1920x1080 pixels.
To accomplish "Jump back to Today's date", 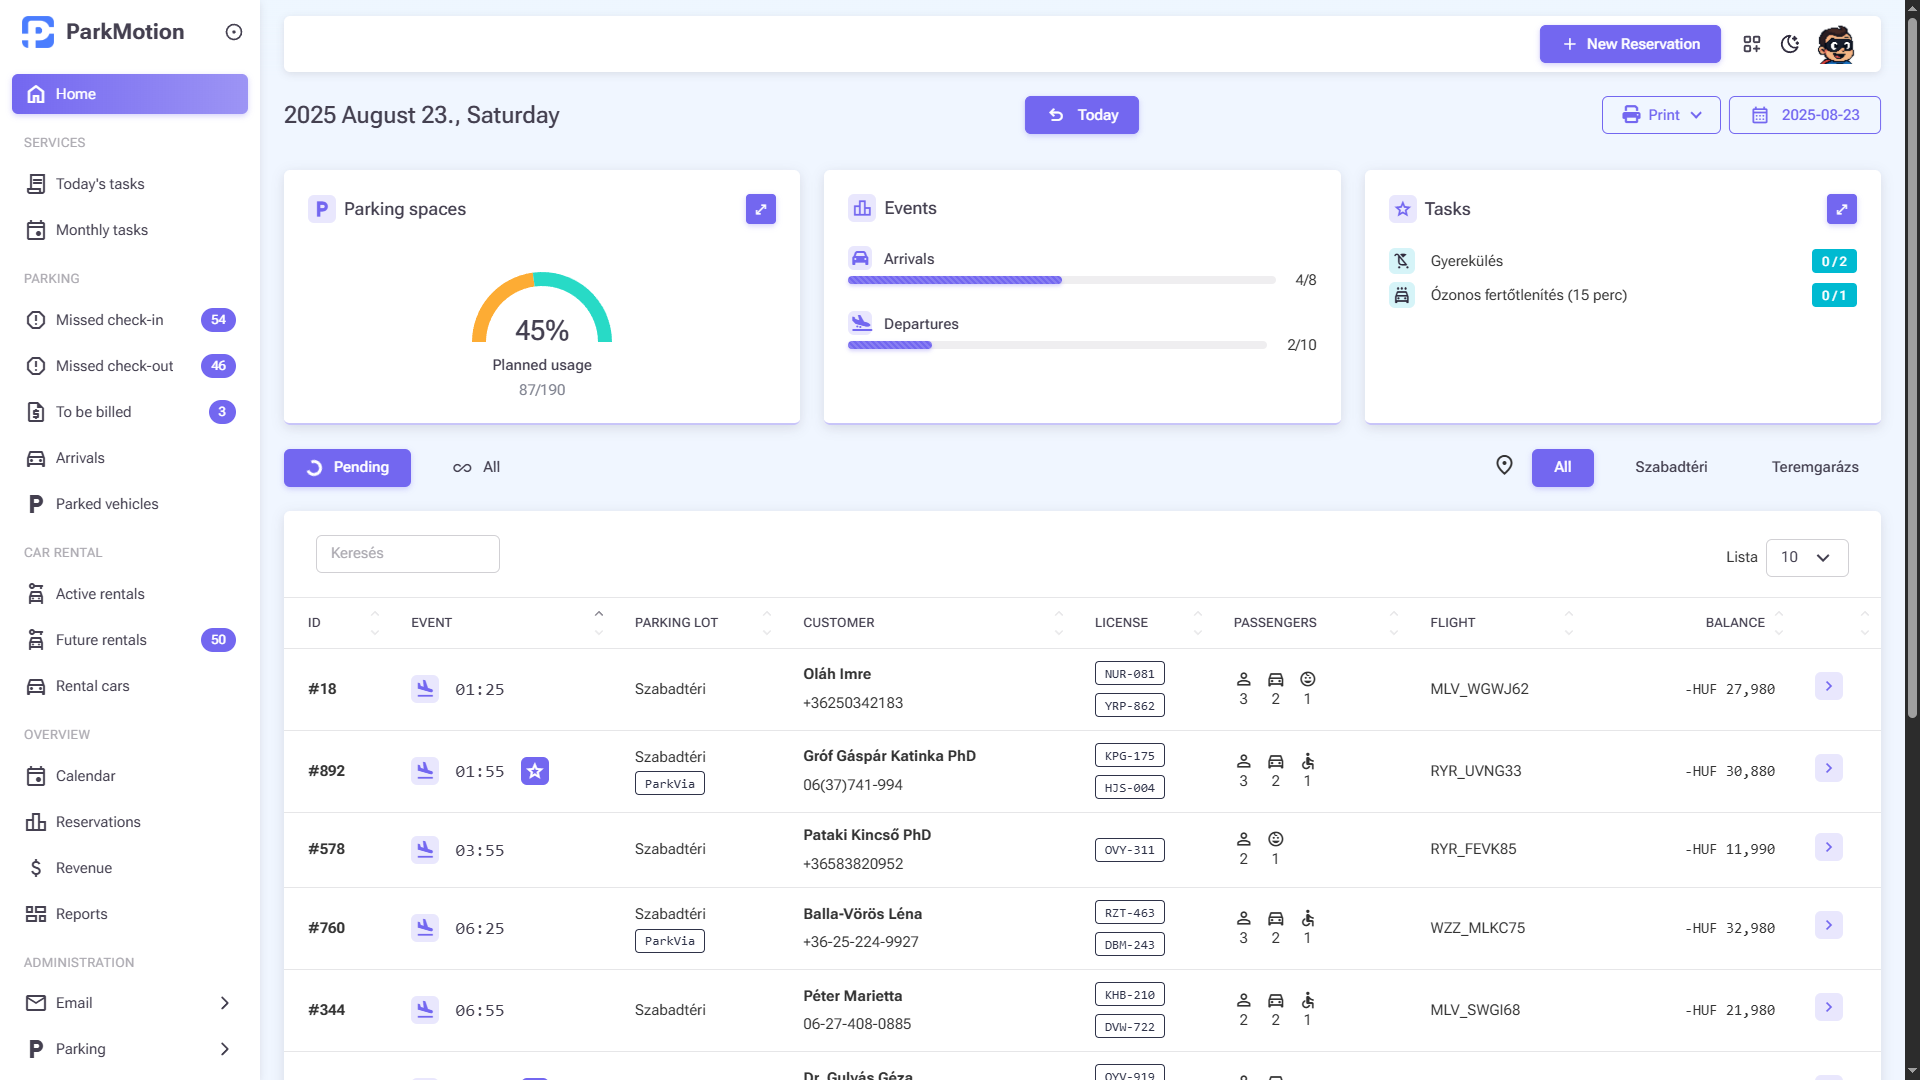I will [1081, 114].
